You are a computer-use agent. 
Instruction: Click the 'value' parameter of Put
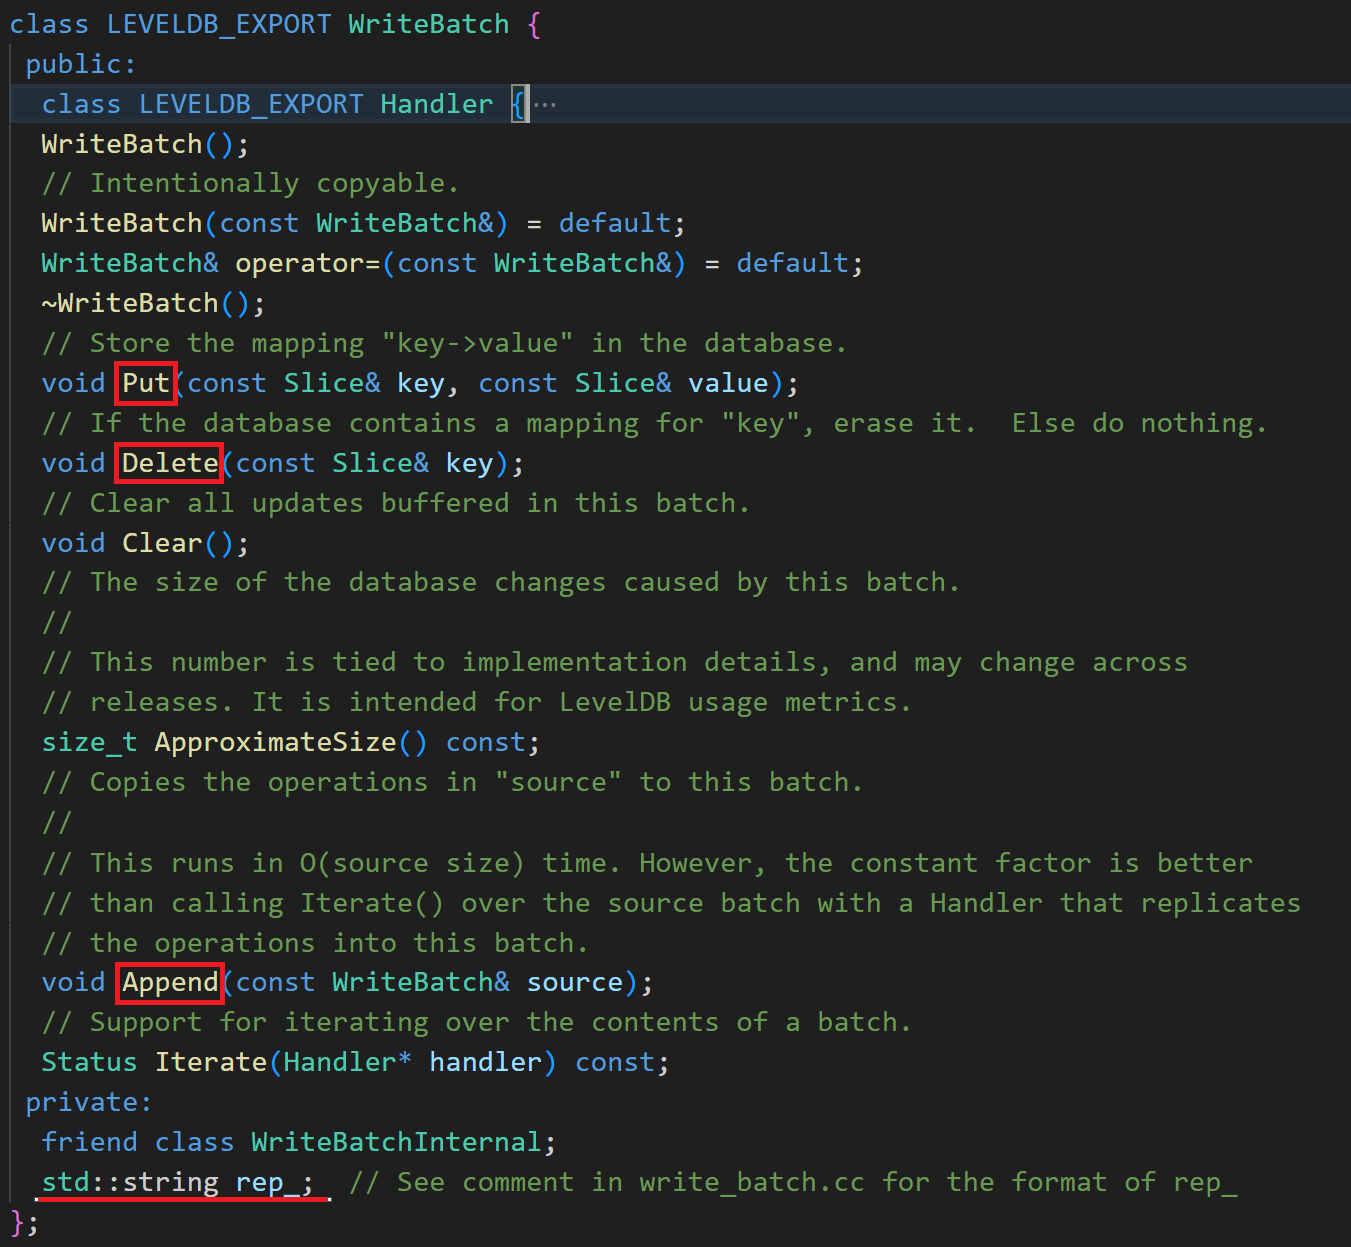[728, 383]
